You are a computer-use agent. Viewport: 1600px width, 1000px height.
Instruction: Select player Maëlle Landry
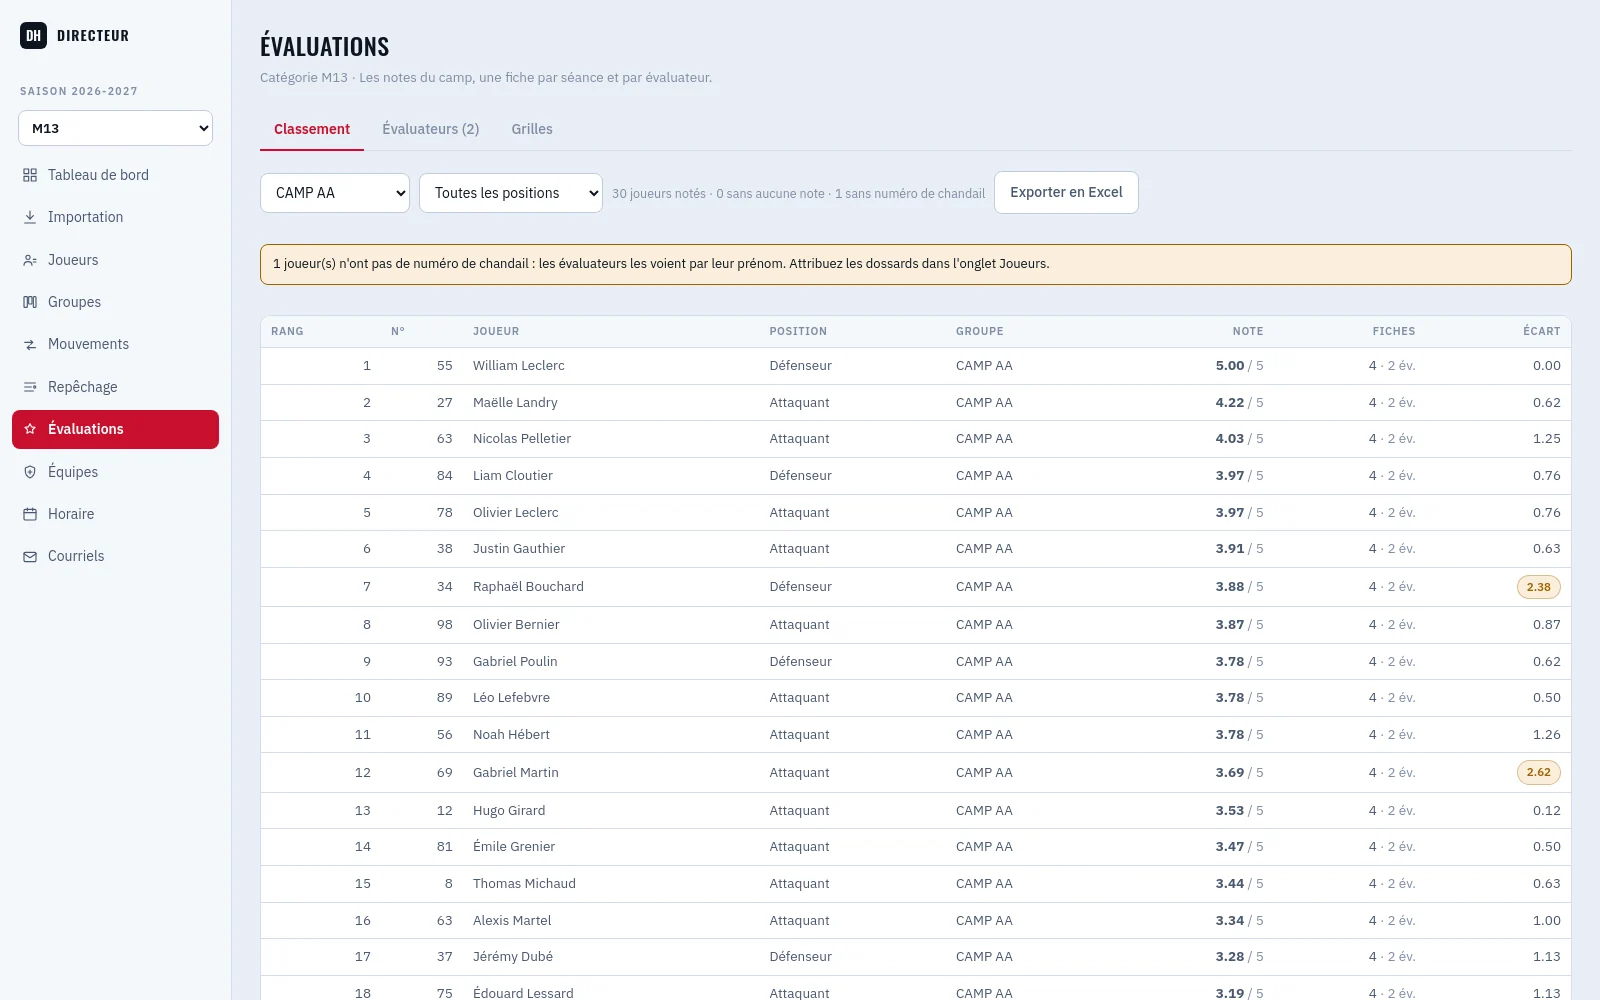pyautogui.click(x=515, y=403)
